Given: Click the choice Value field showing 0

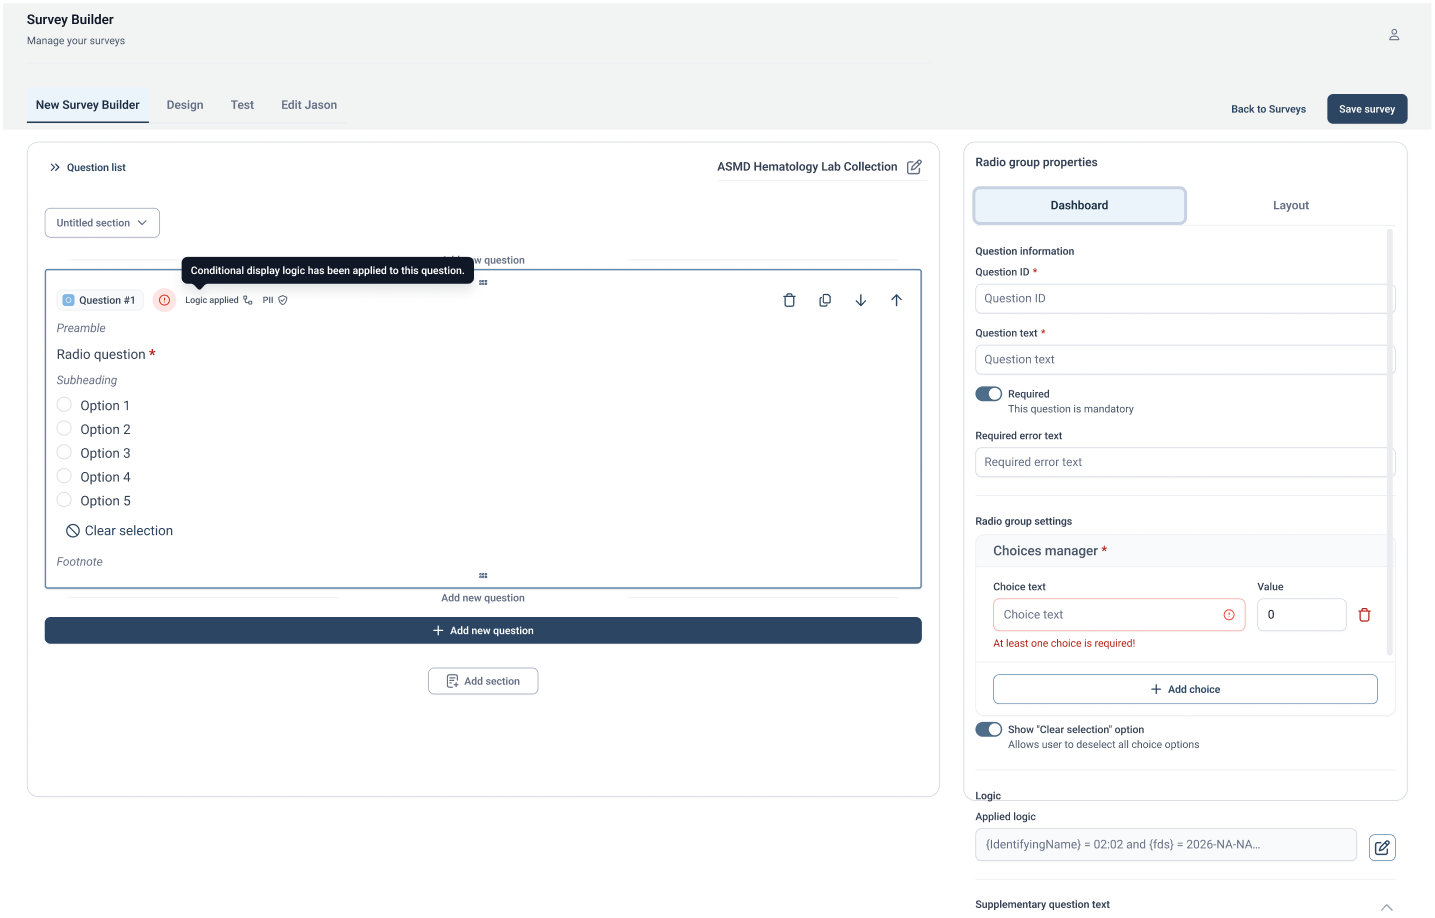Looking at the screenshot, I should 1301,615.
